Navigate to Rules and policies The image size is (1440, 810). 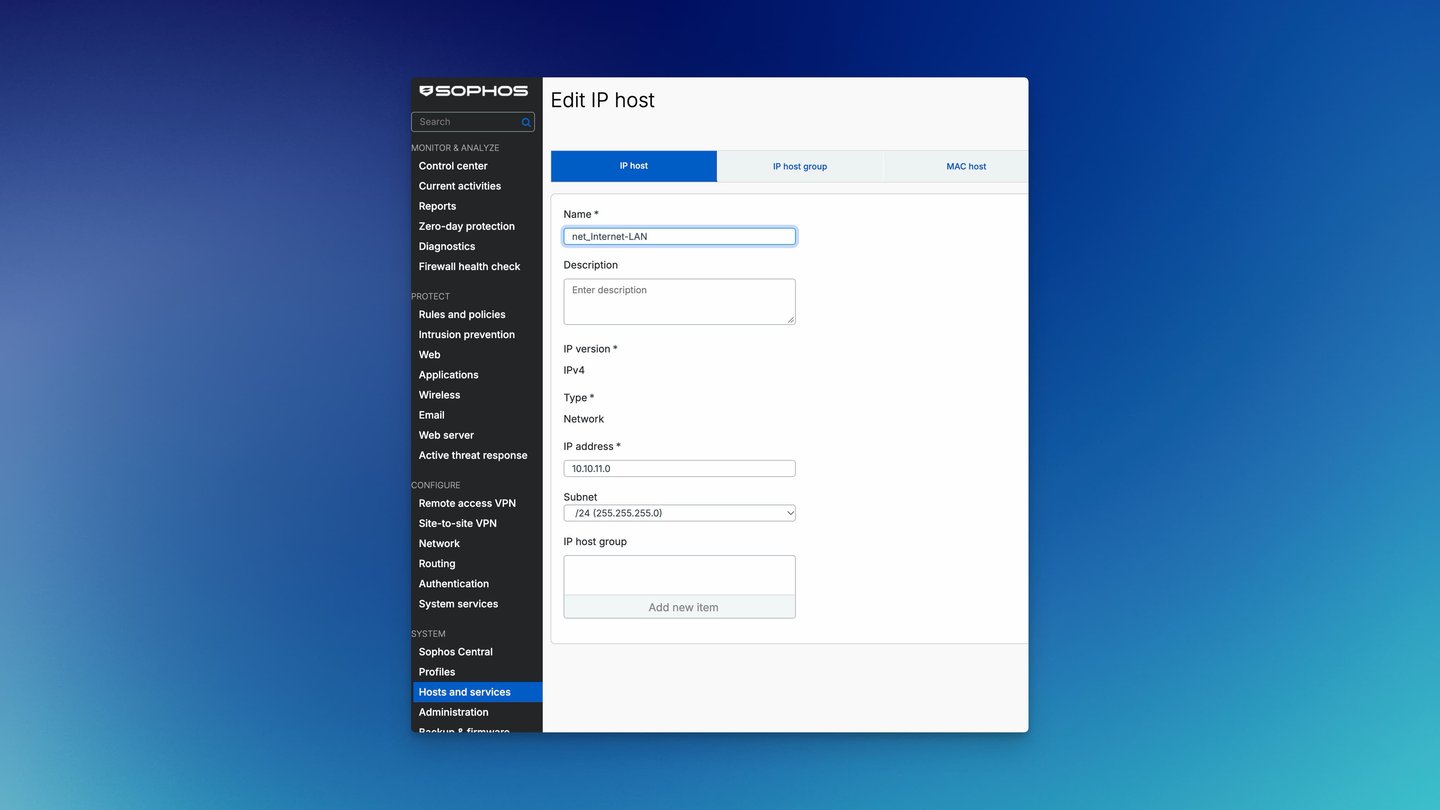point(462,314)
